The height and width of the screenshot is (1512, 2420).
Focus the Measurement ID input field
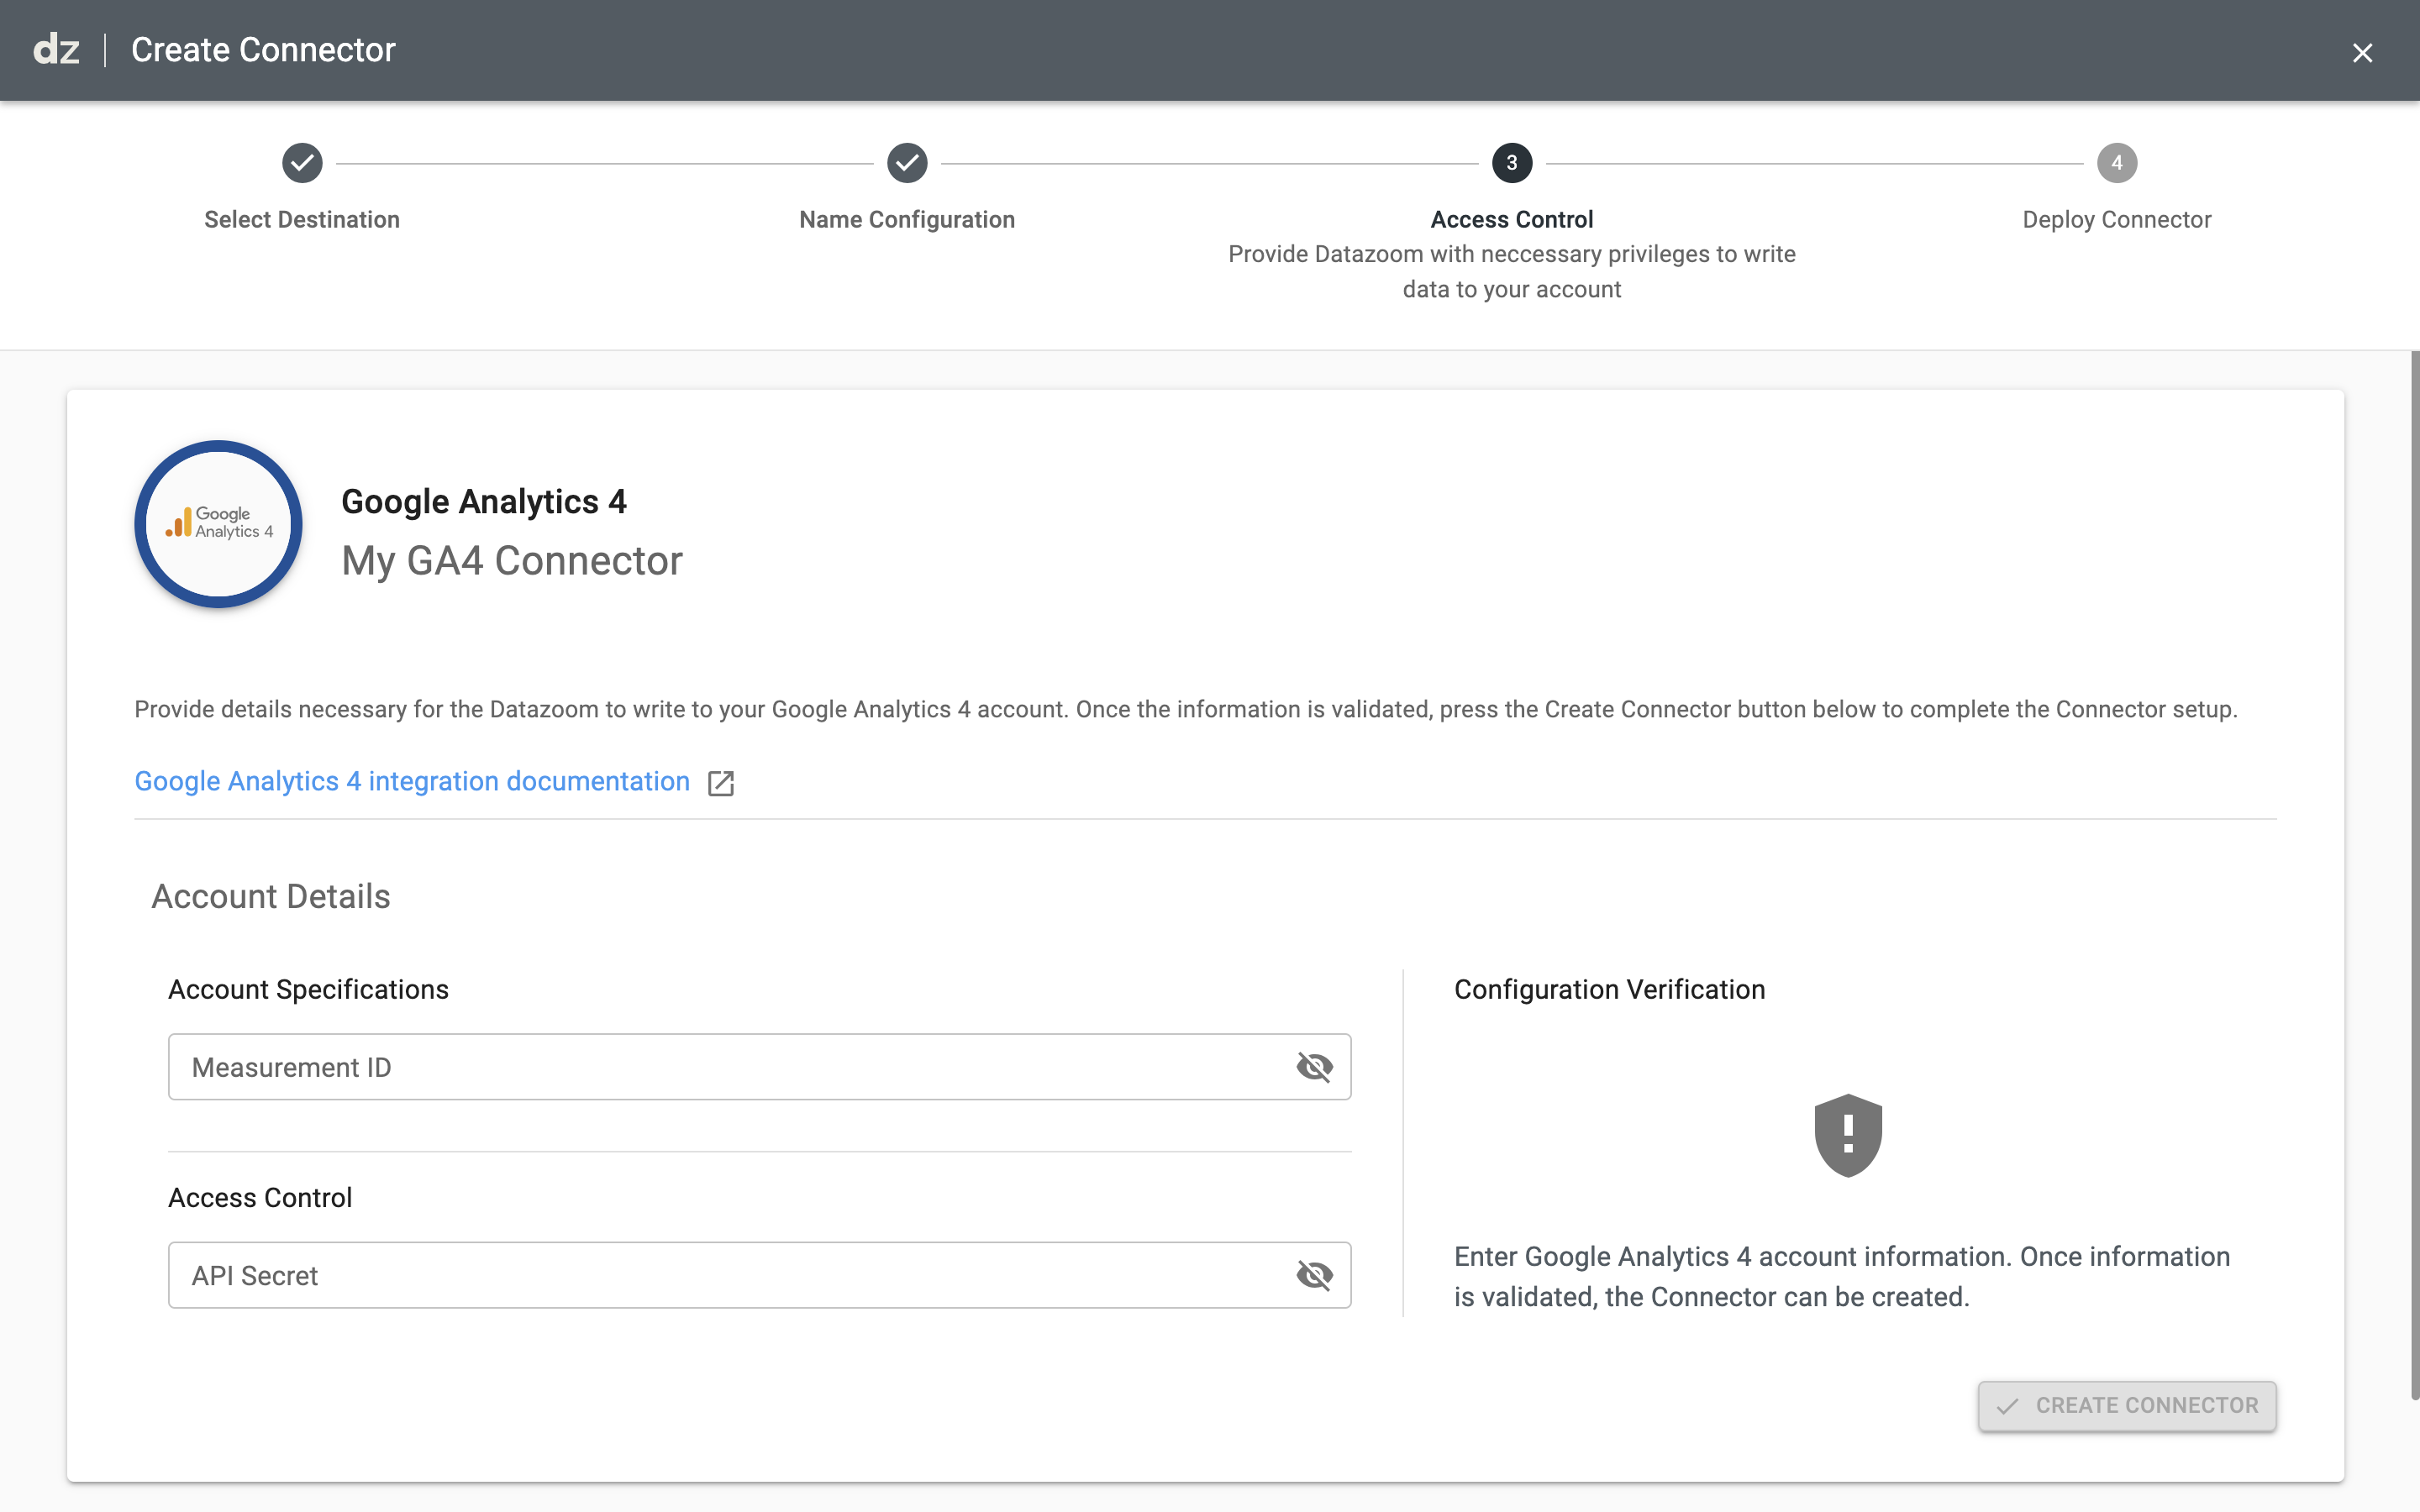pyautogui.click(x=760, y=1067)
